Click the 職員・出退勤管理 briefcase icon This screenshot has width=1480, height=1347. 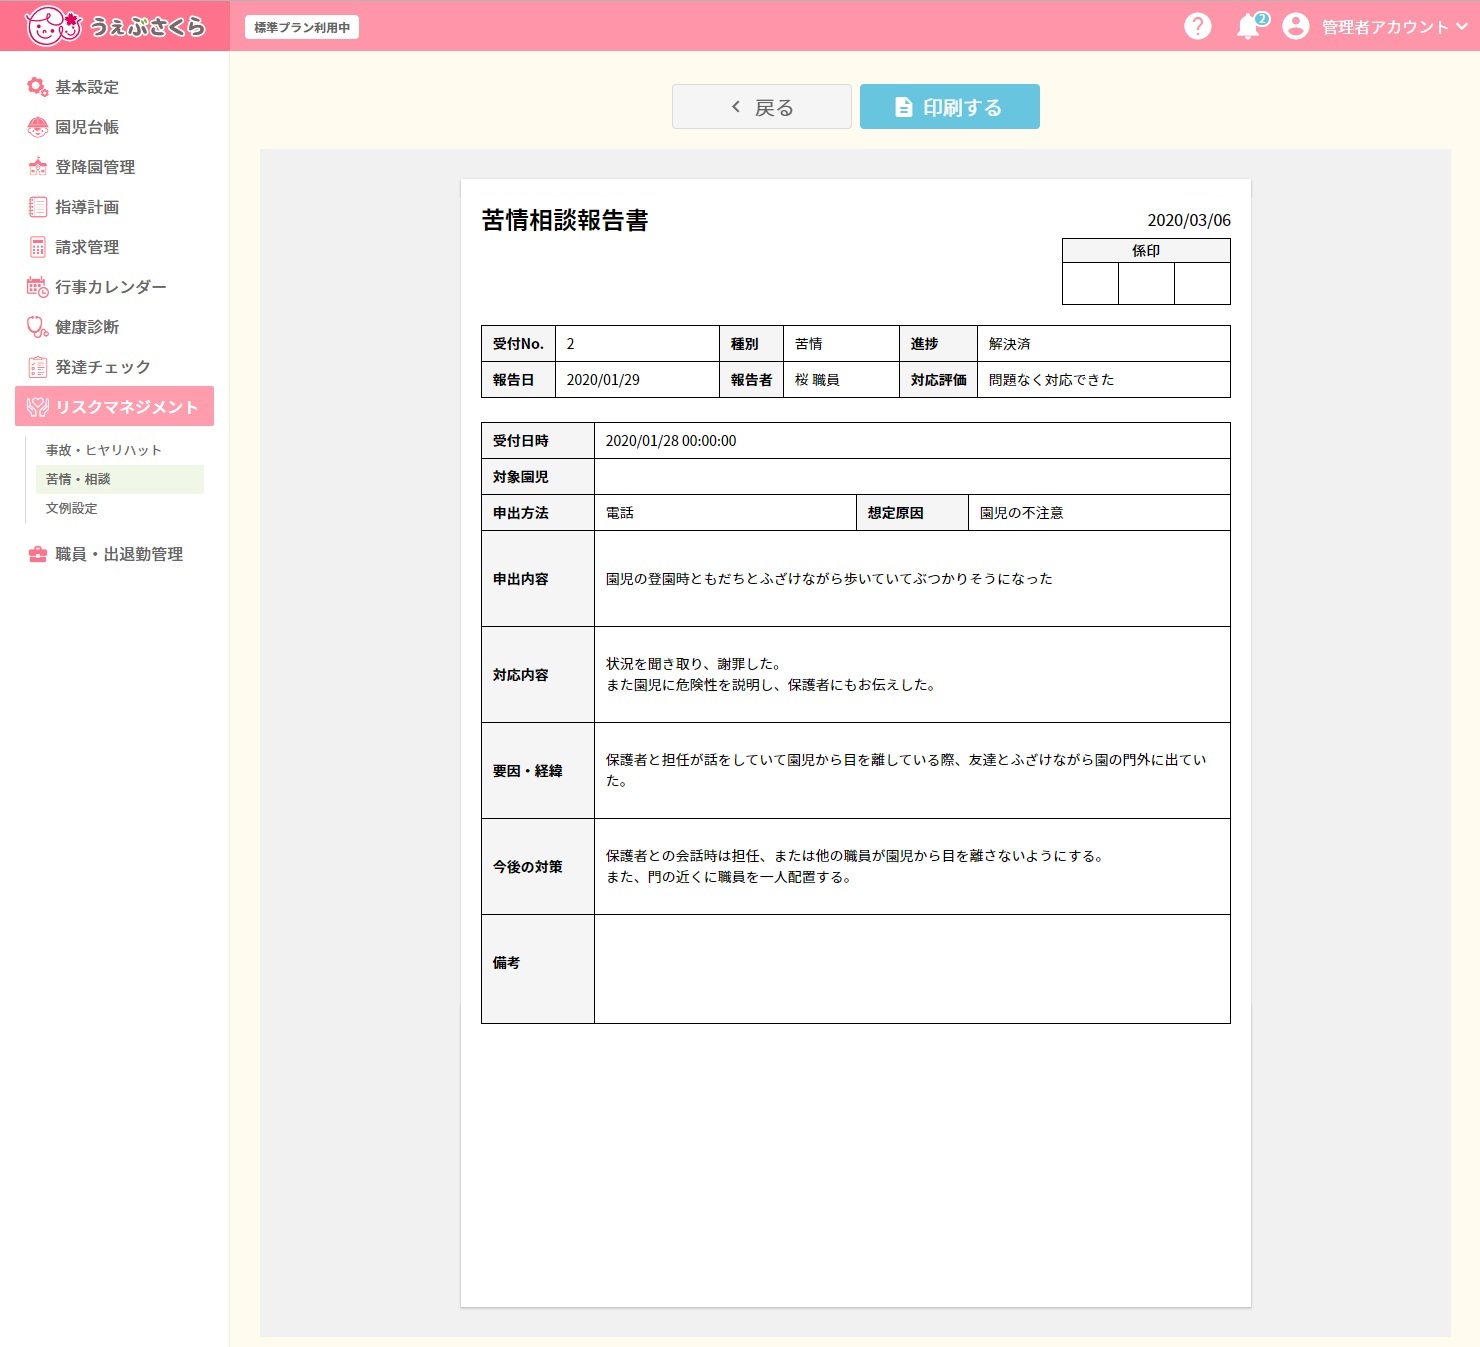coord(38,554)
